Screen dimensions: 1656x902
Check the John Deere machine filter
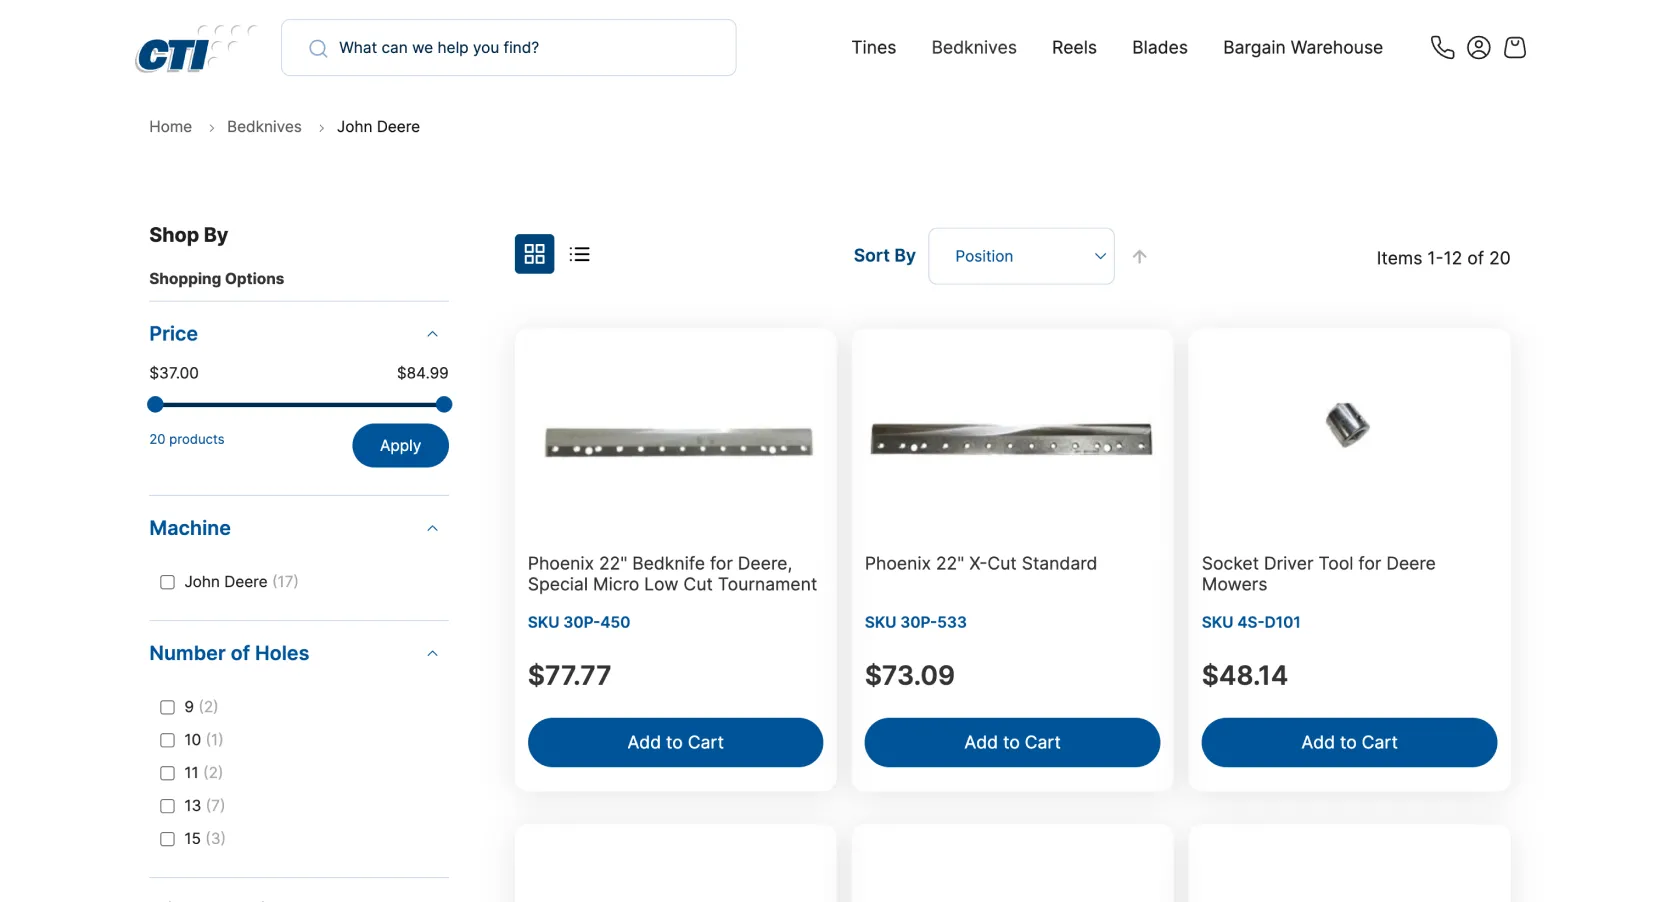click(x=167, y=582)
